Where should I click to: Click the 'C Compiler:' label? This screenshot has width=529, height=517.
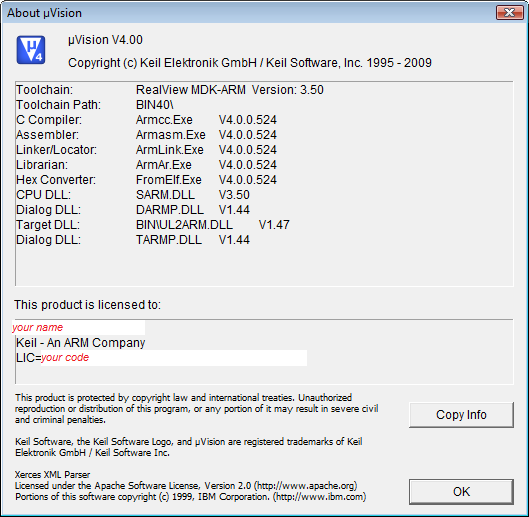(x=49, y=120)
